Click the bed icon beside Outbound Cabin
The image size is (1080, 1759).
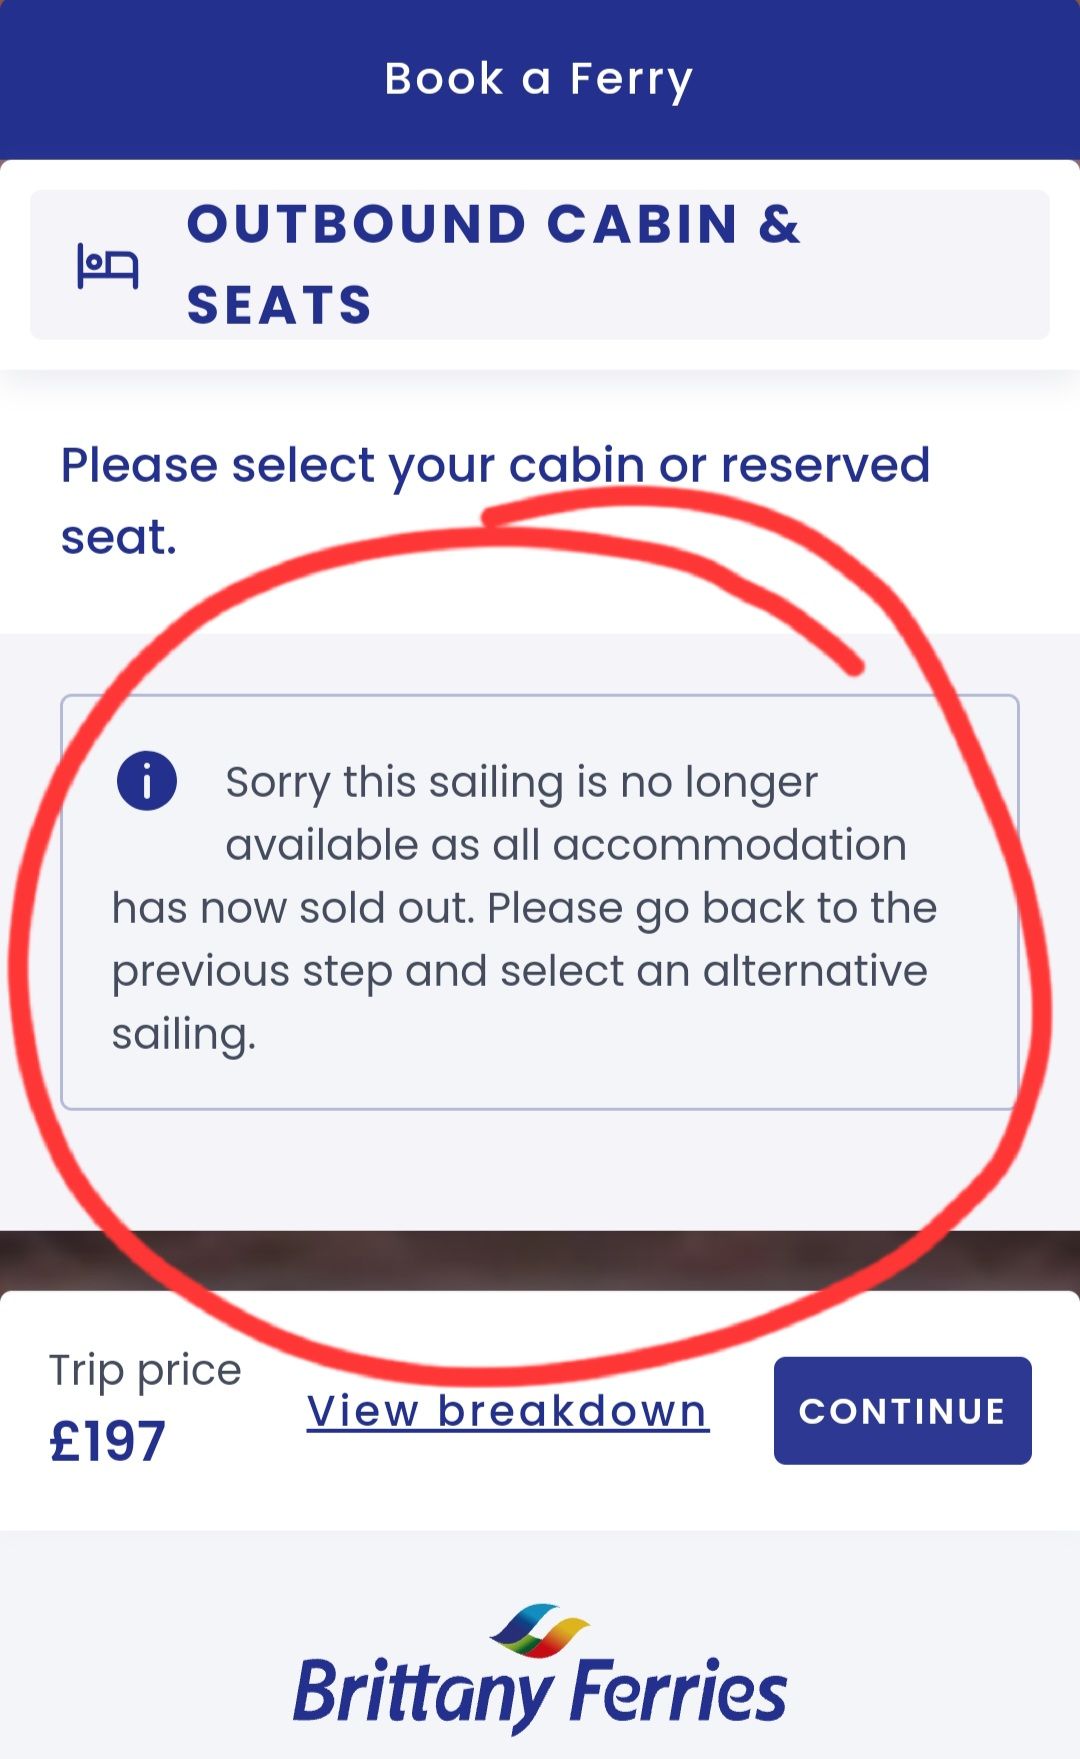(x=108, y=266)
